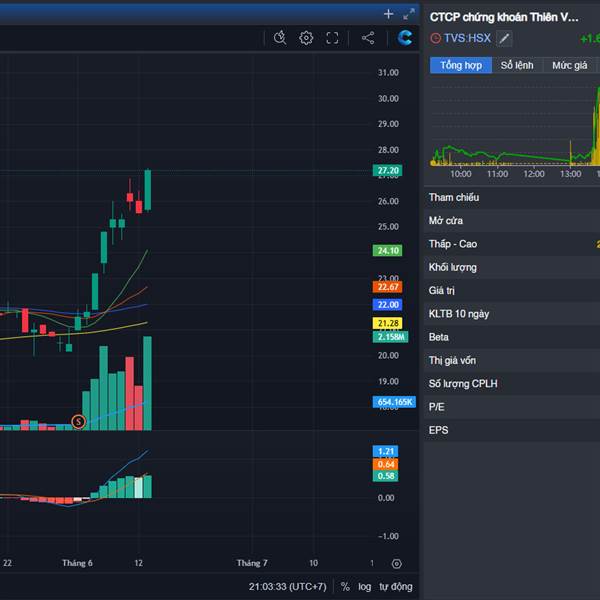Click the Thị giá vốn row
This screenshot has height=600, width=600.
pos(512,360)
